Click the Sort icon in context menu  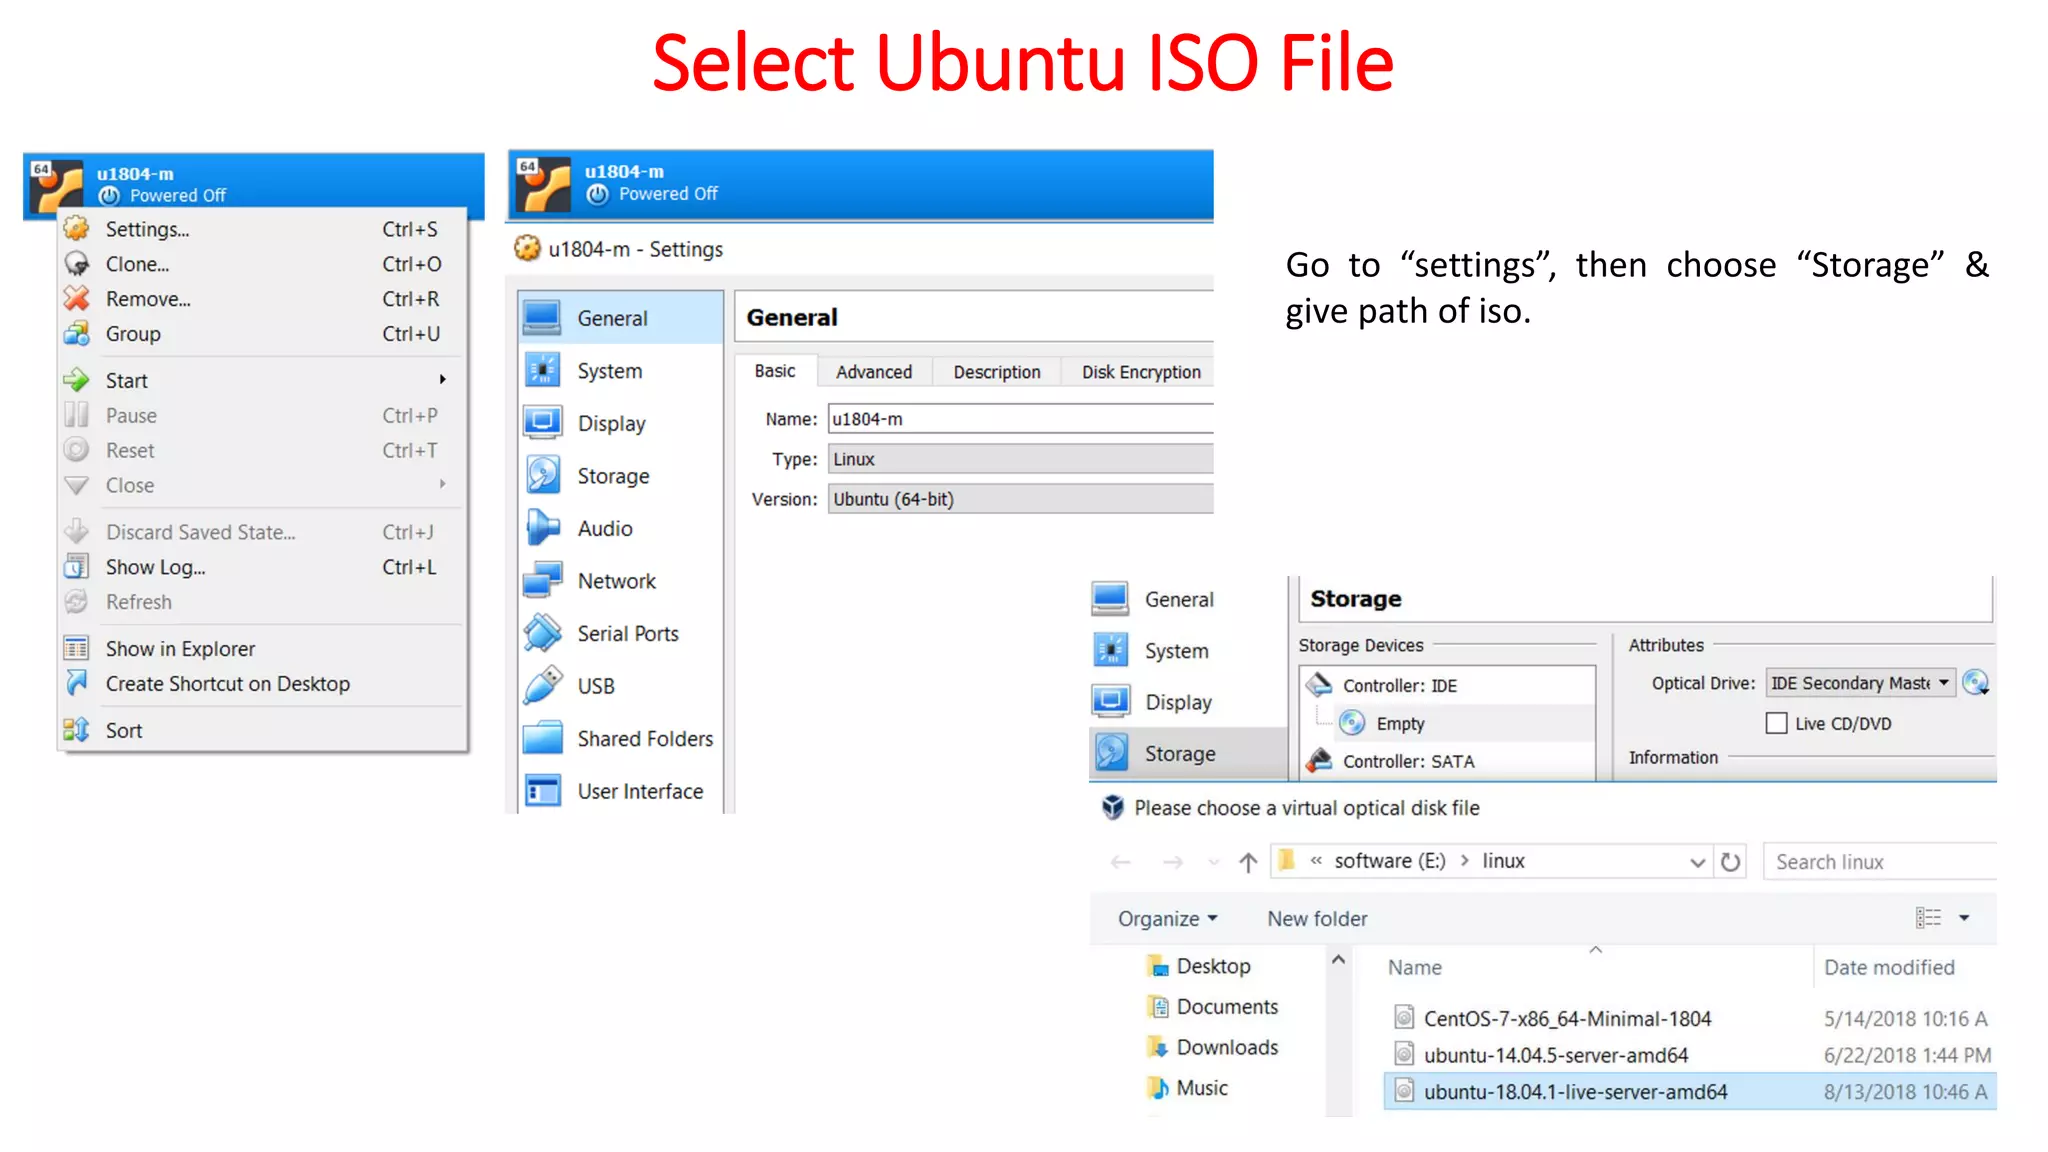pyautogui.click(x=77, y=730)
